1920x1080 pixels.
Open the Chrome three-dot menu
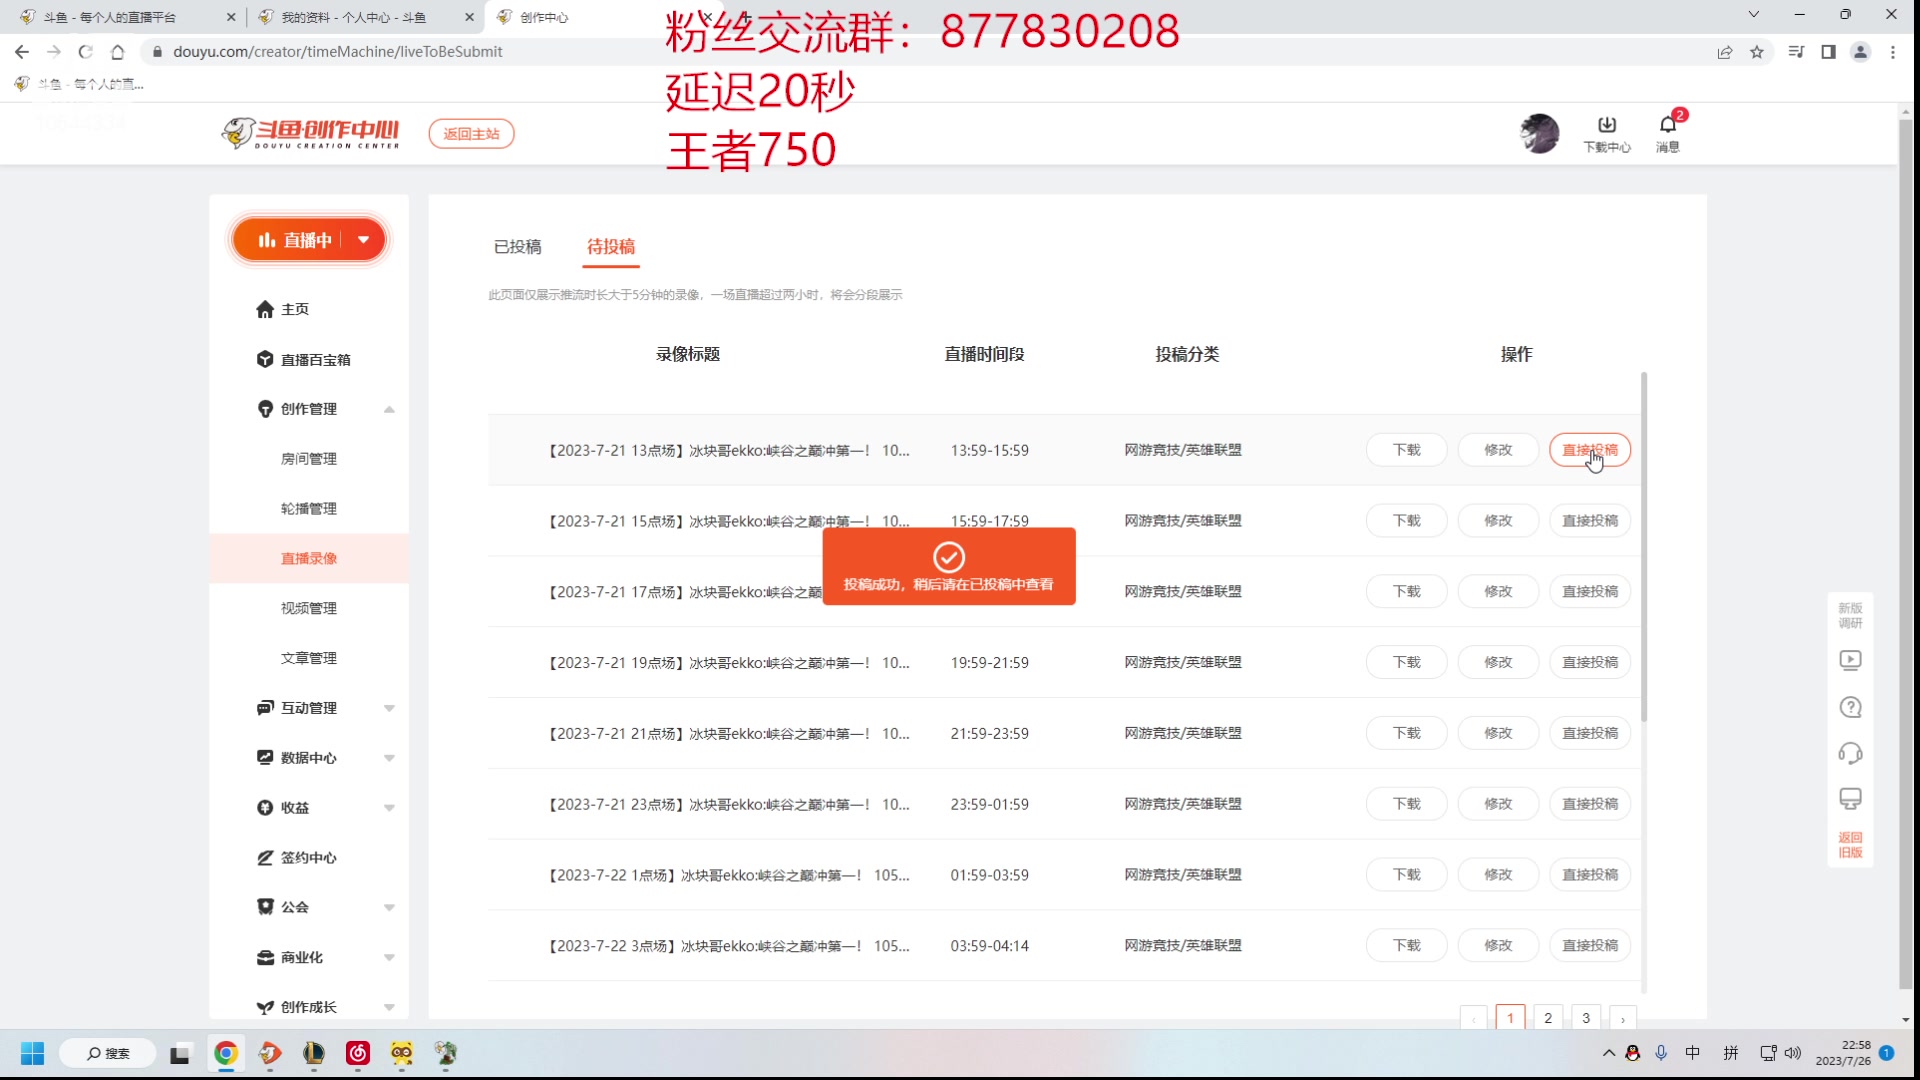pos(1893,52)
